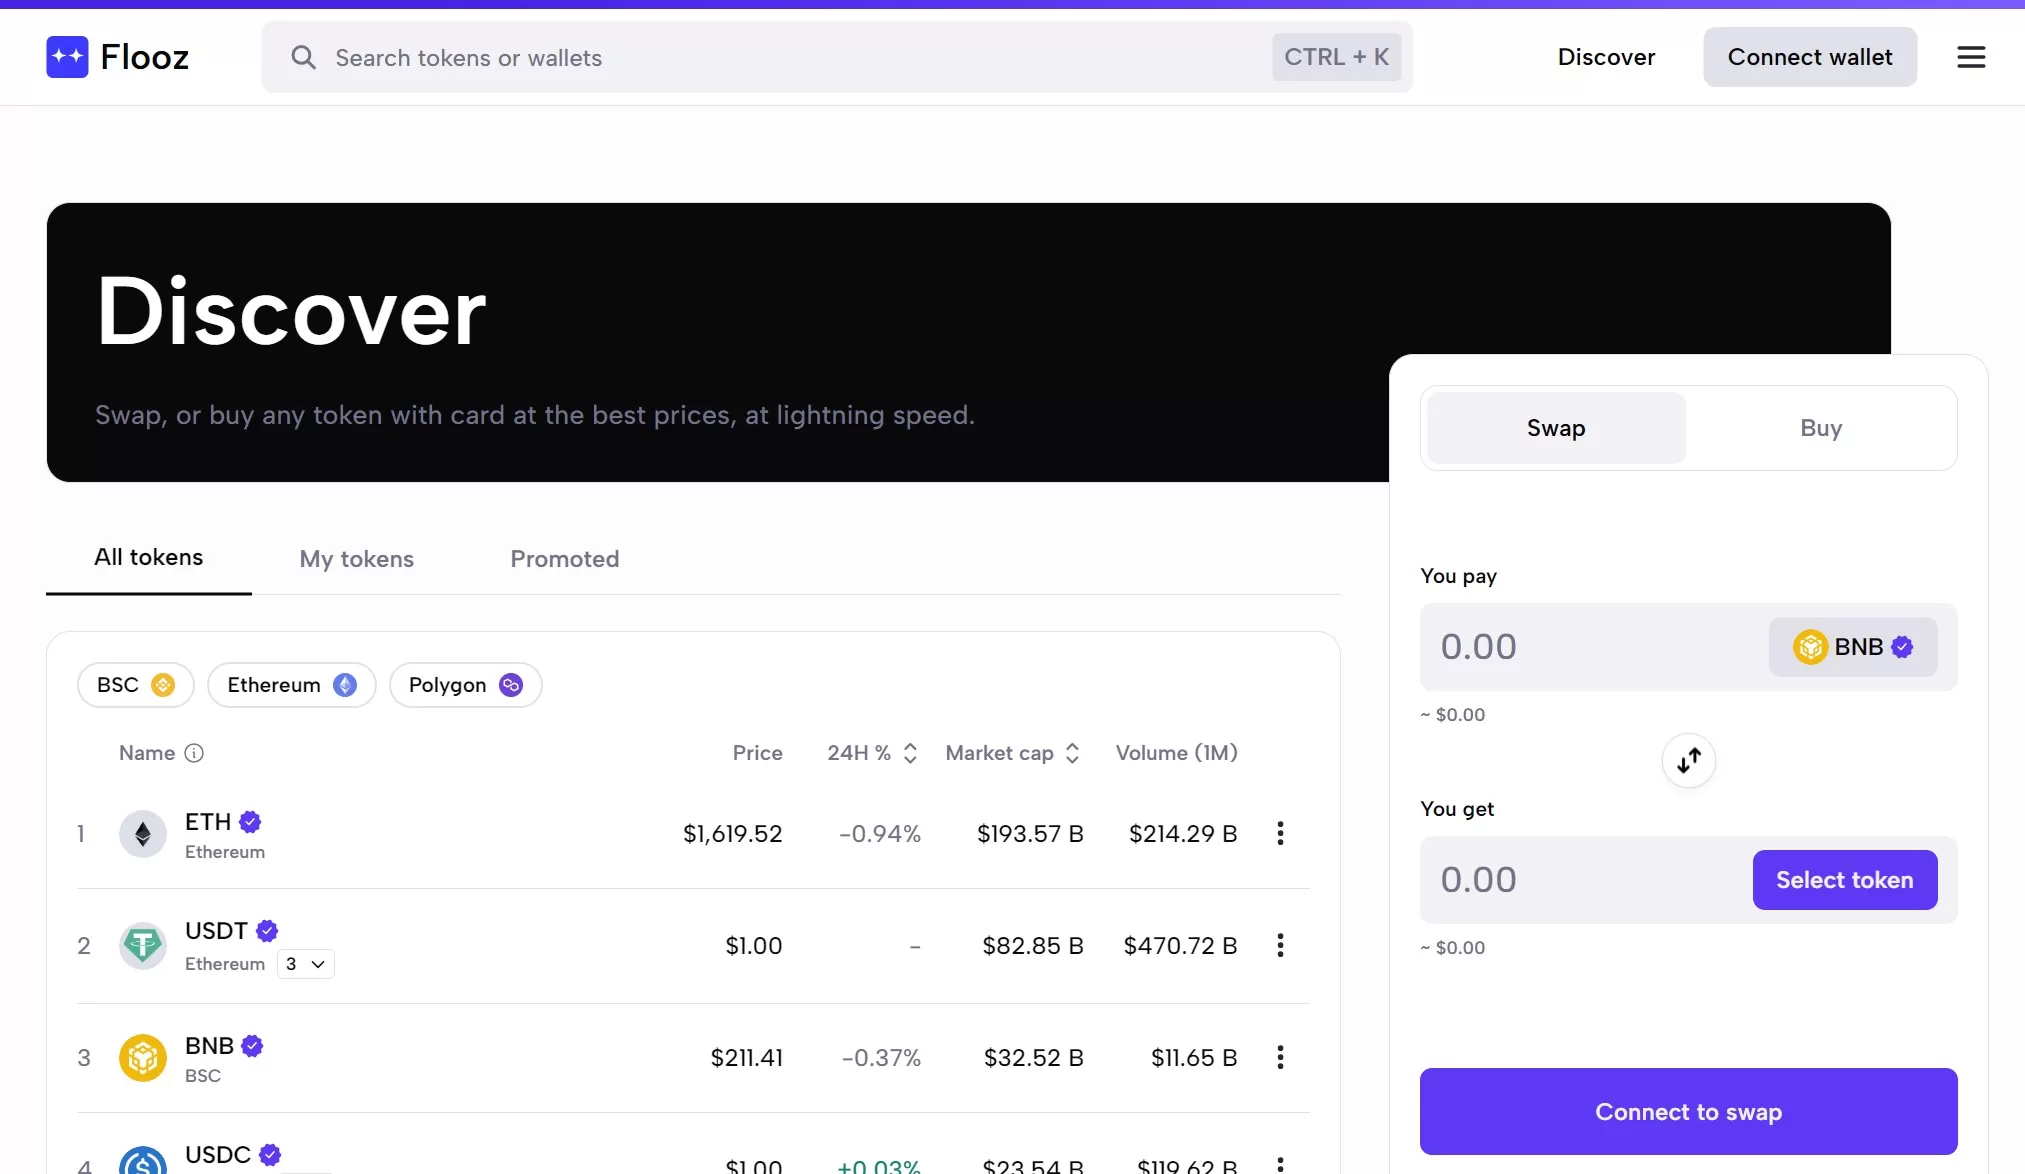2025x1174 pixels.
Task: Open more options for the ETH row
Action: (1280, 834)
